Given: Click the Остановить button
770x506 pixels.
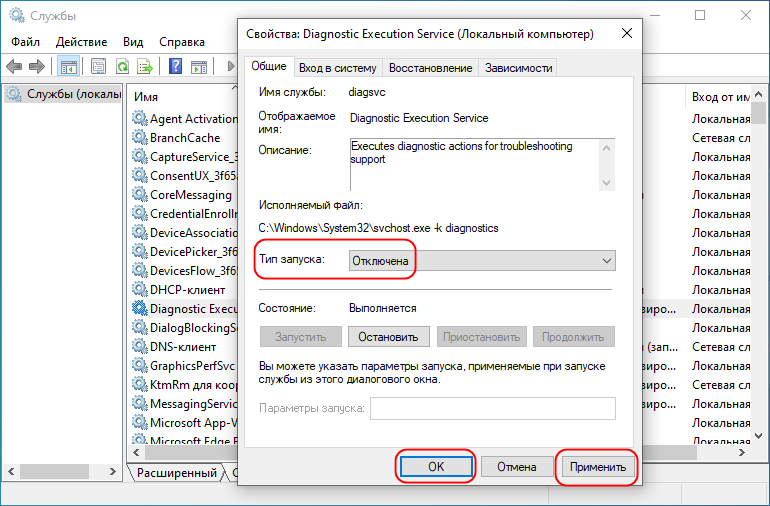Looking at the screenshot, I should point(388,337).
